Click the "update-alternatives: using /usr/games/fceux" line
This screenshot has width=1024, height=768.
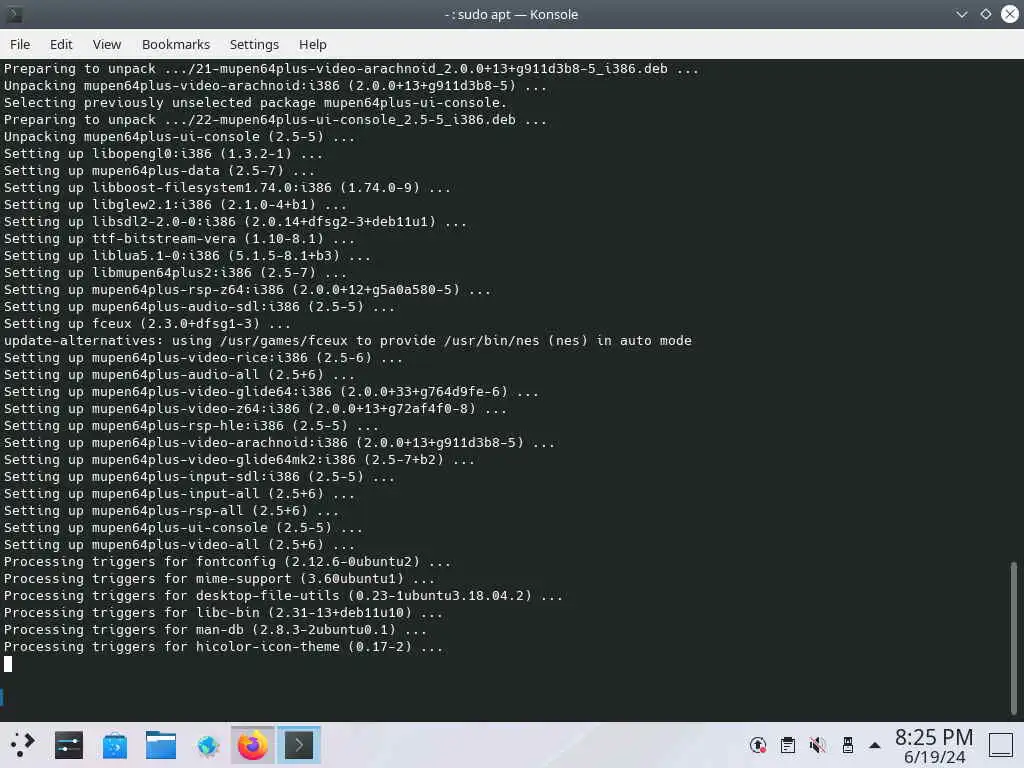pyautogui.click(x=347, y=340)
